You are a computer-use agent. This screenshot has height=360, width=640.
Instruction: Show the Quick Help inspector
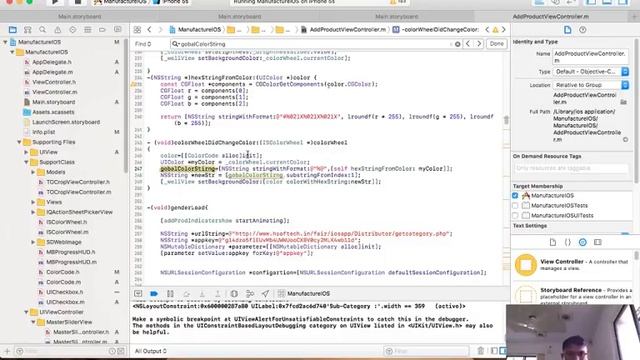point(582,30)
